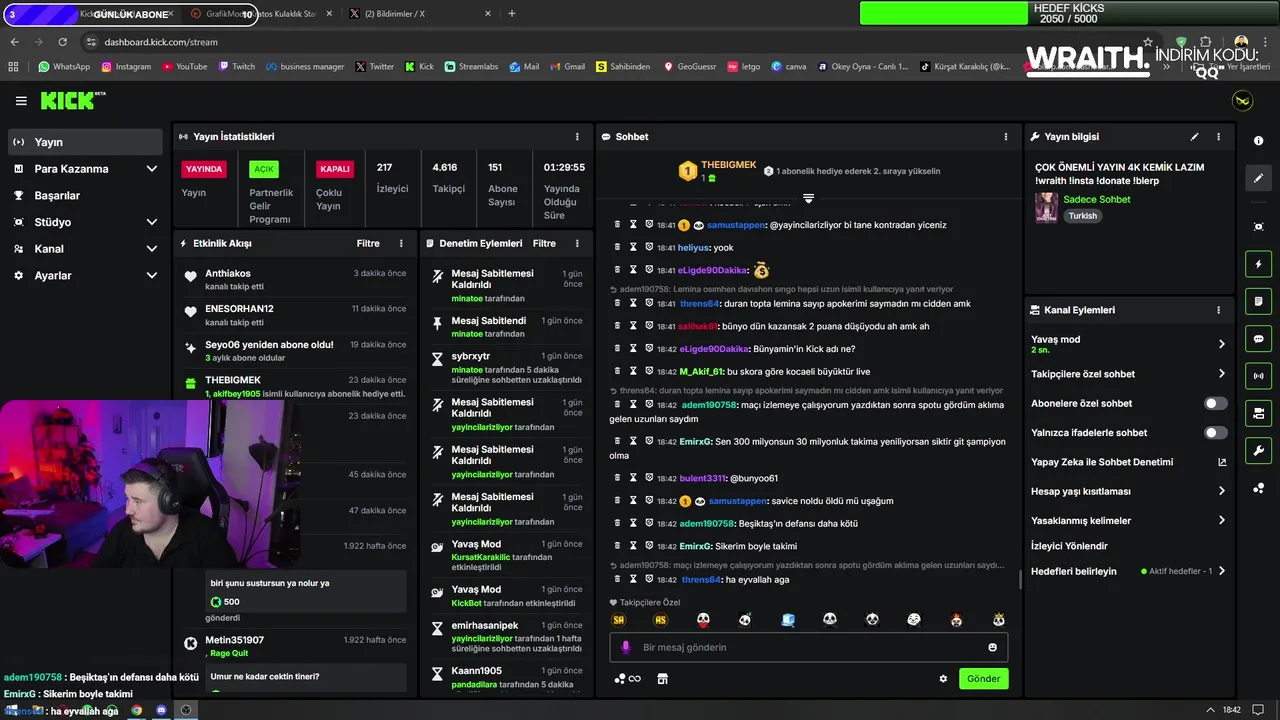Click the shop icon below the message box

pyautogui.click(x=662, y=679)
